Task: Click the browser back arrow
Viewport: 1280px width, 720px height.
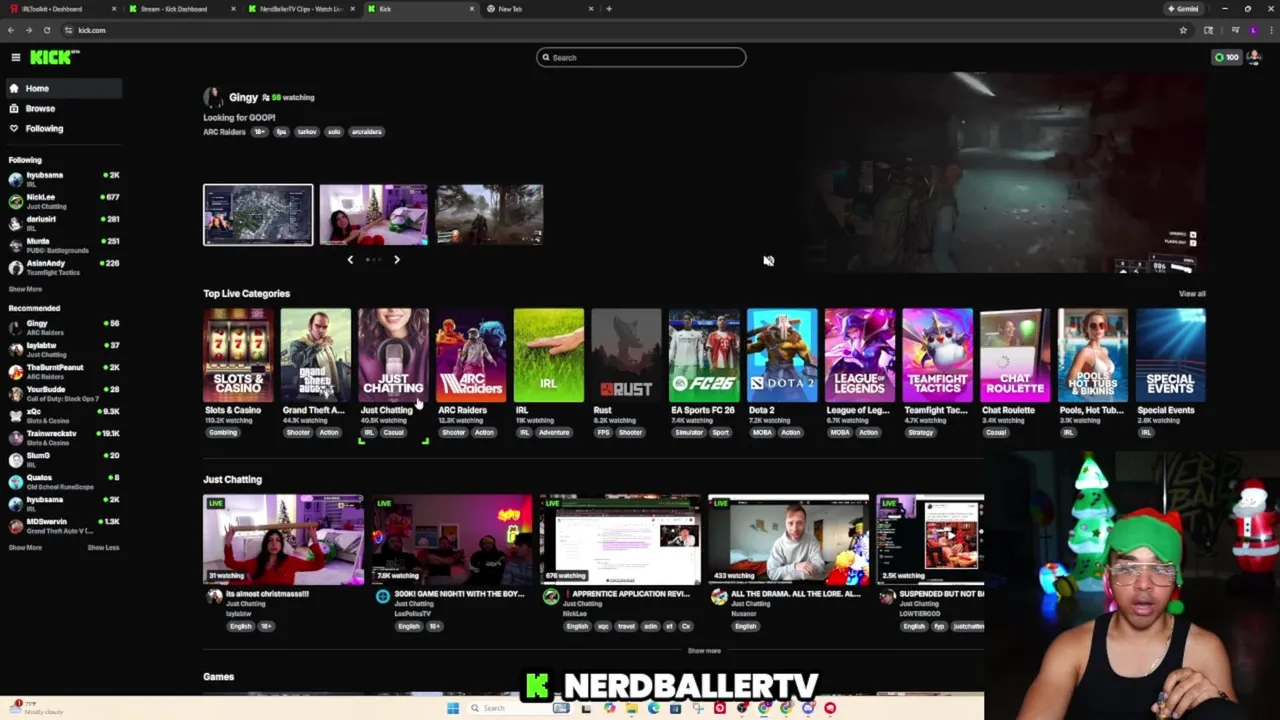Action: pyautogui.click(x=11, y=30)
